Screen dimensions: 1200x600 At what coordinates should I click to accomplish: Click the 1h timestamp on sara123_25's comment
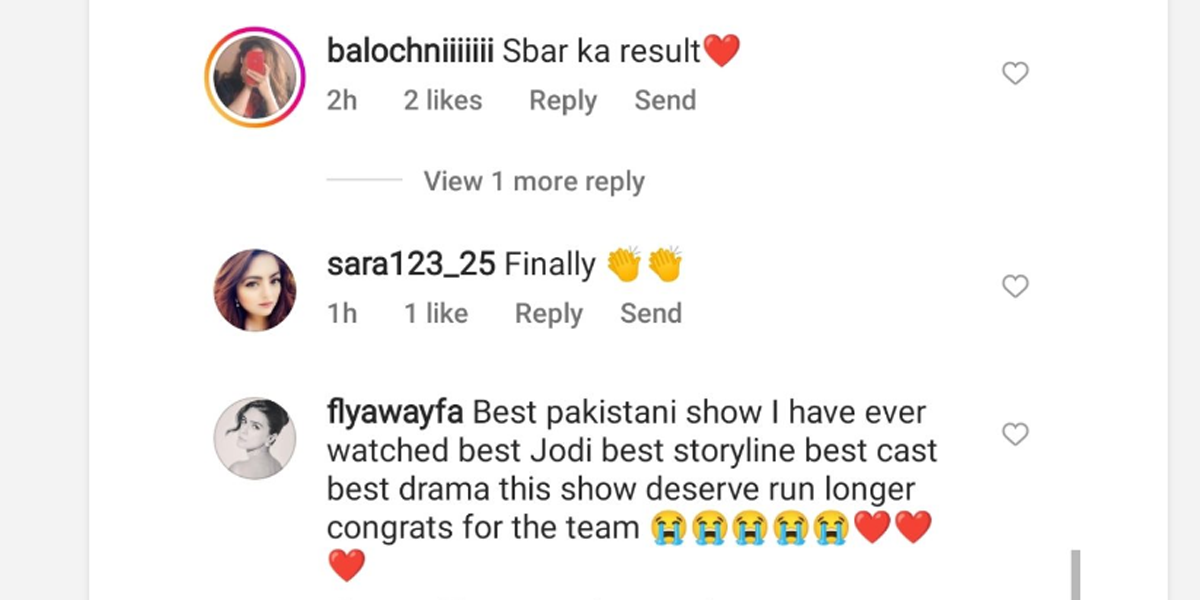[342, 314]
